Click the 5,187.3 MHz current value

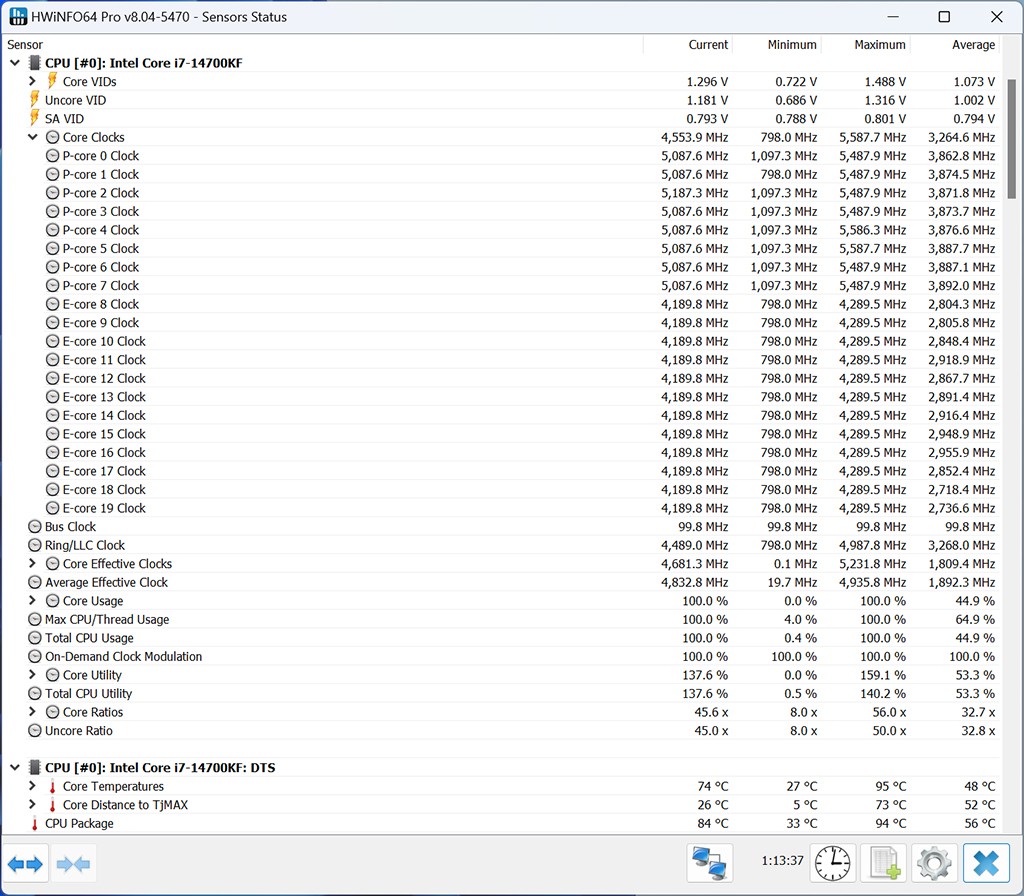(694, 193)
